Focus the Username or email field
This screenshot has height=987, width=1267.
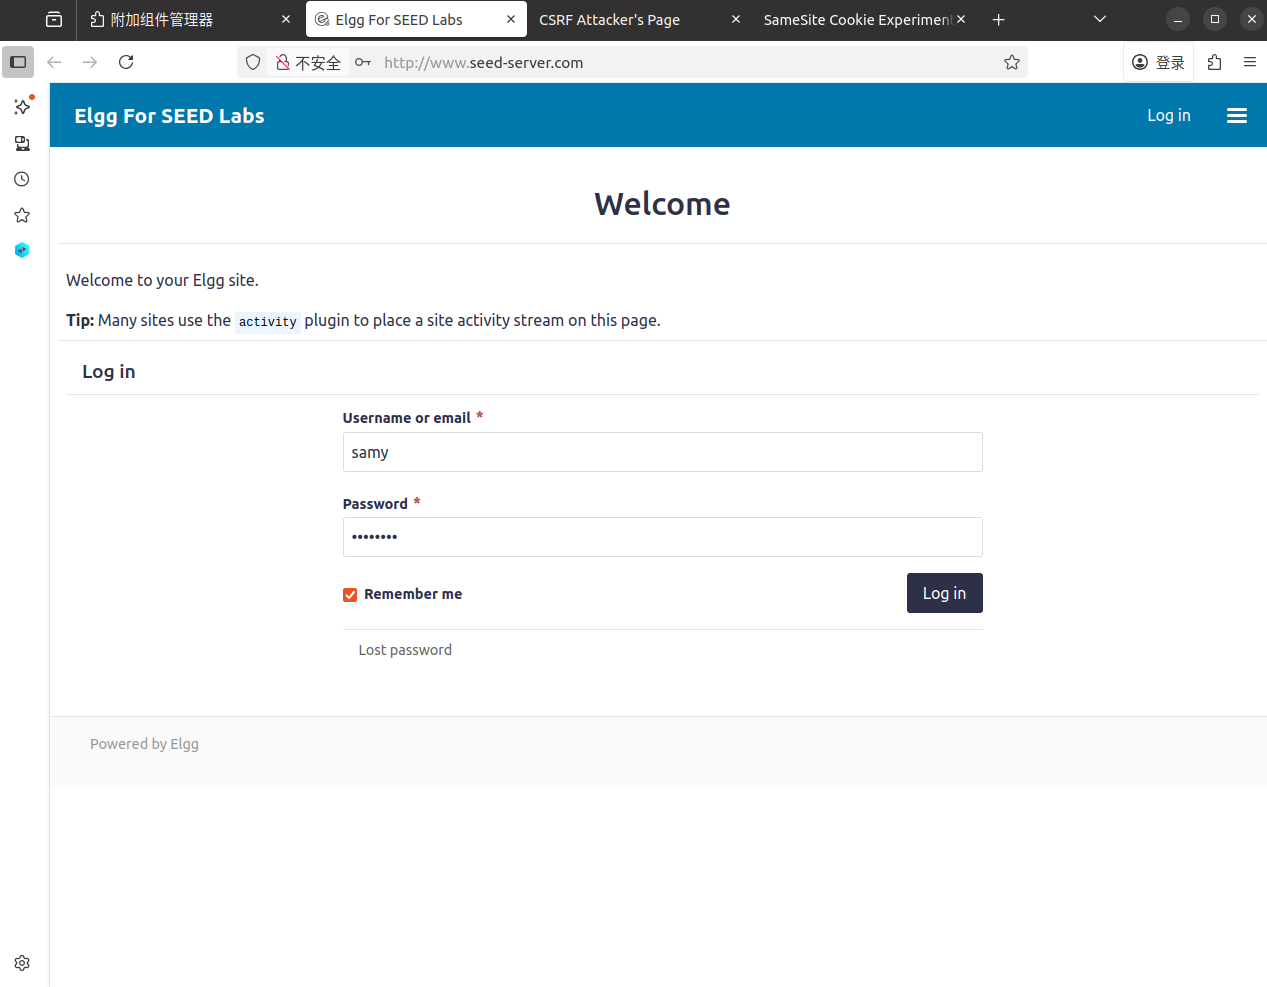663,452
